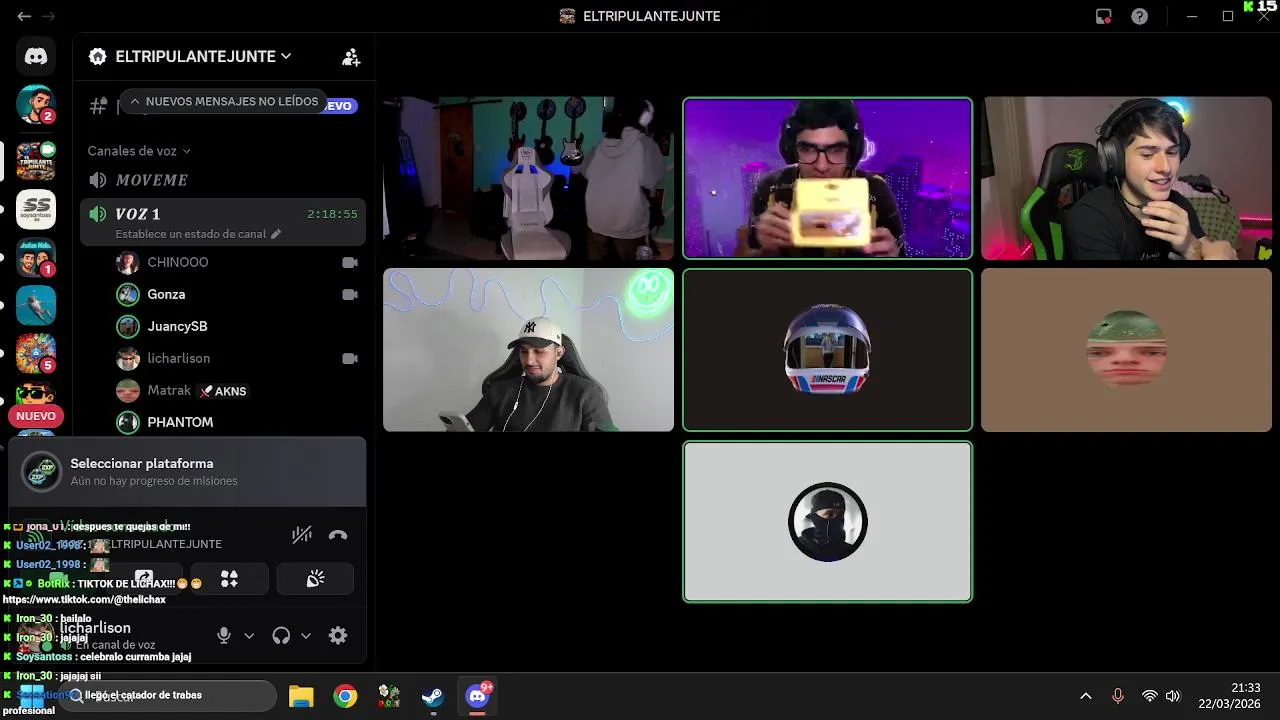Collapse the Canales de voz category

coord(139,151)
